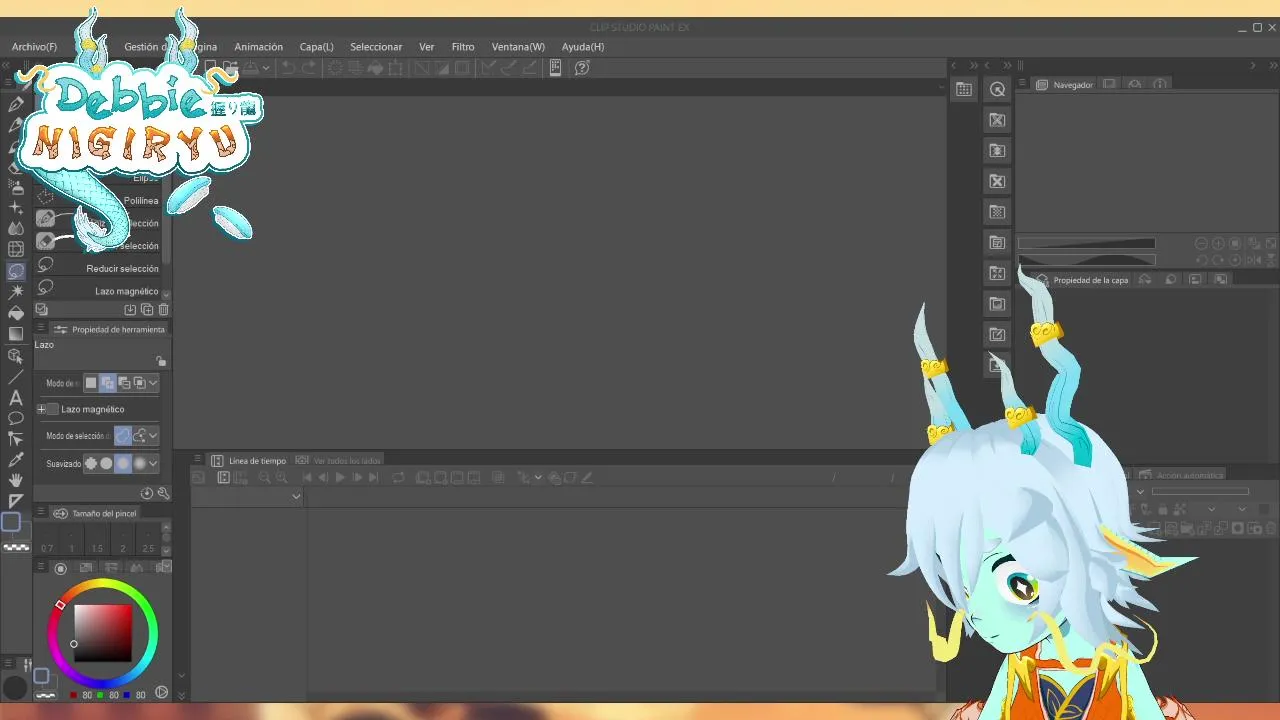Pick a shade in the color square
The width and height of the screenshot is (1280, 720).
click(x=104, y=633)
